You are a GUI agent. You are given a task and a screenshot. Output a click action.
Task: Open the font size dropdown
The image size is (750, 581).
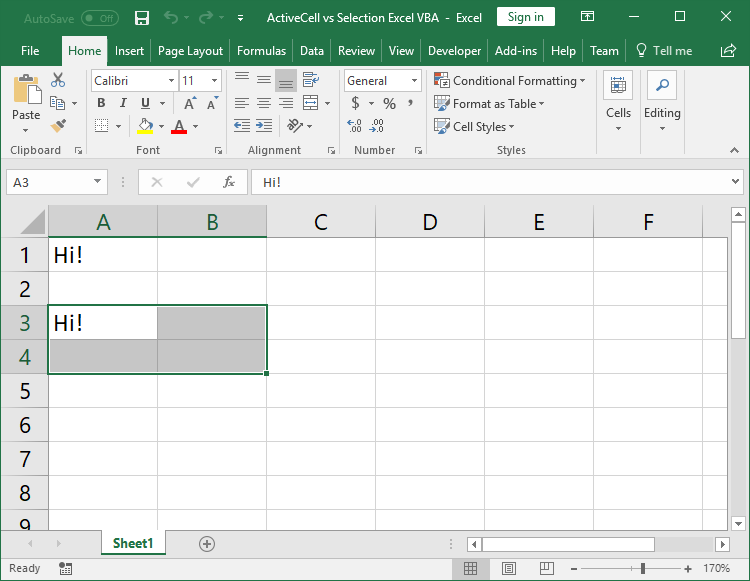click(214, 80)
